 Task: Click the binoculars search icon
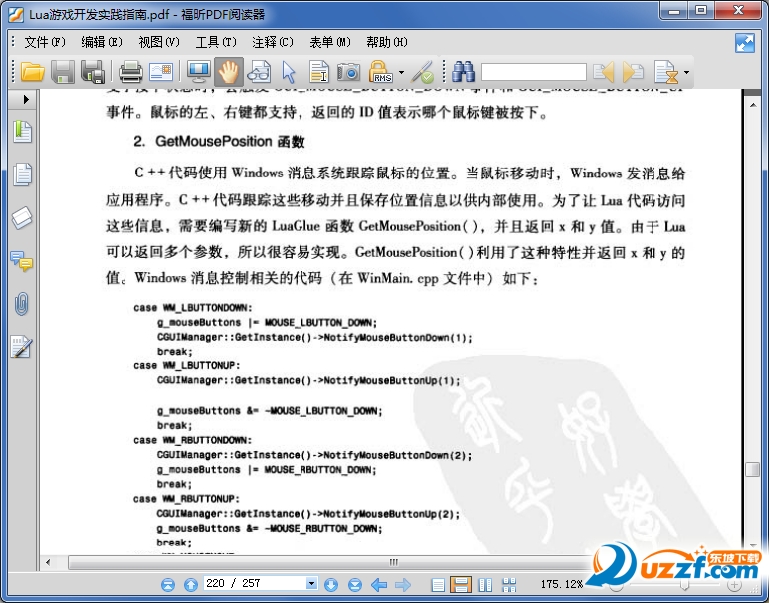(x=463, y=73)
